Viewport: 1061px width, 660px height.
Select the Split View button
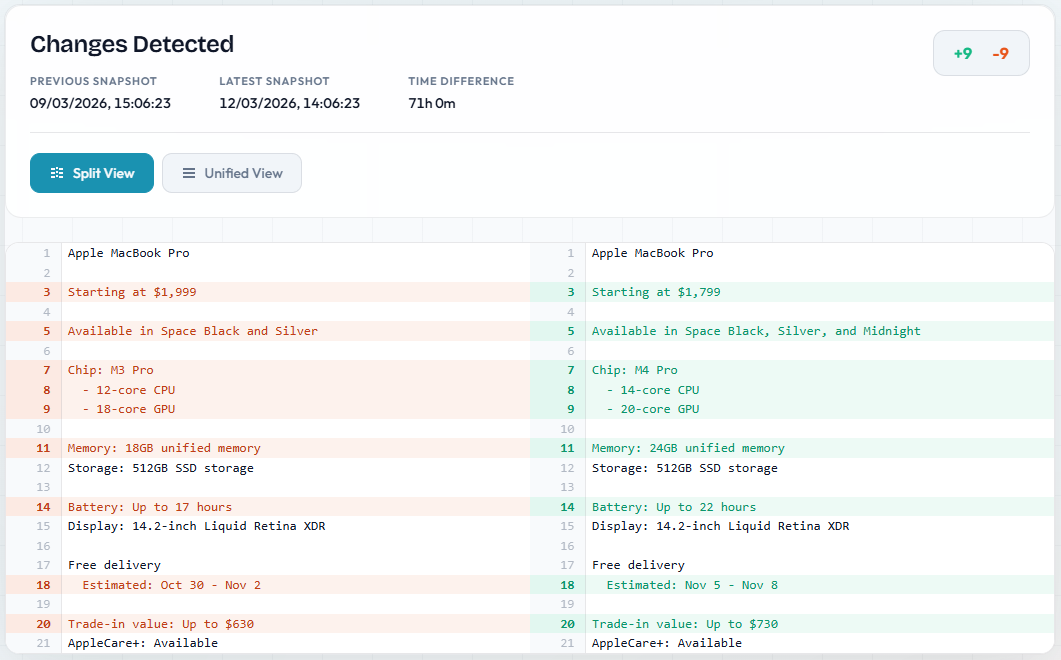(92, 173)
